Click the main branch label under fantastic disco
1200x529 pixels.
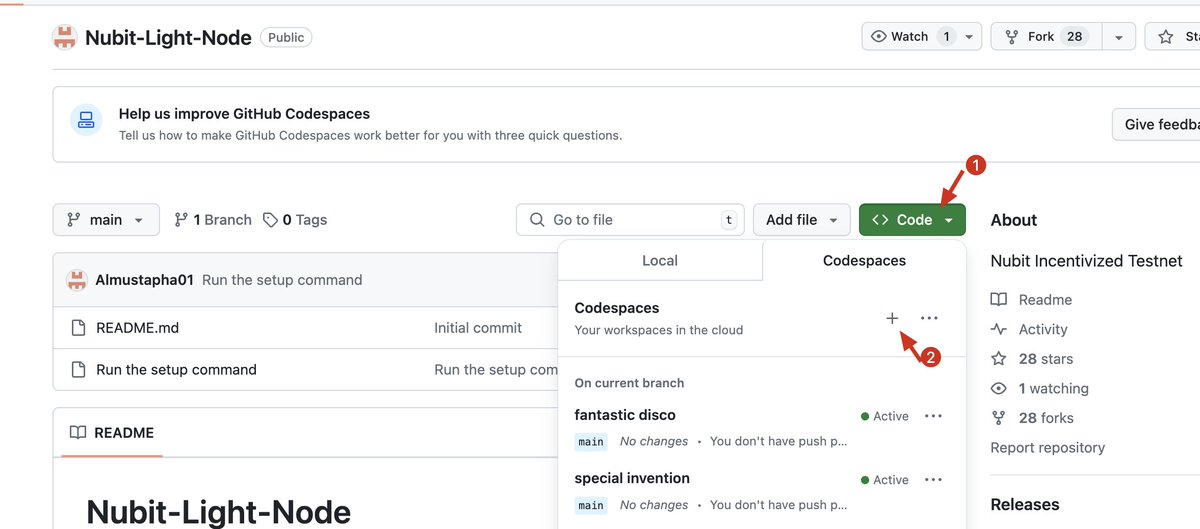click(x=591, y=442)
